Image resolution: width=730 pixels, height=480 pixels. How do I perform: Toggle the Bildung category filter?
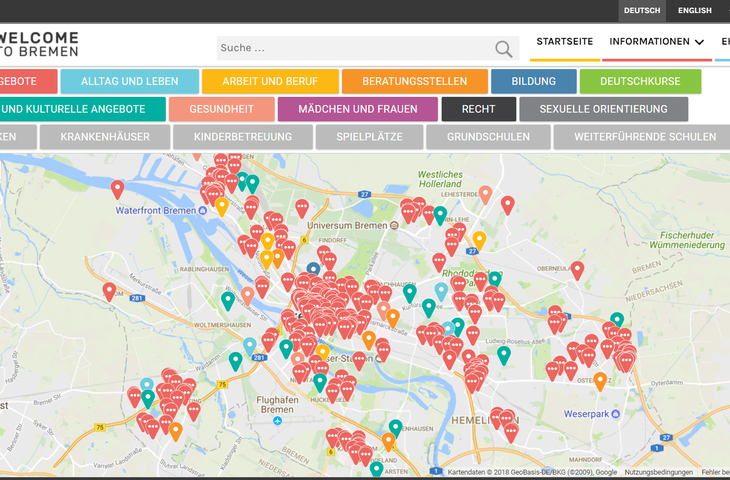pos(533,81)
